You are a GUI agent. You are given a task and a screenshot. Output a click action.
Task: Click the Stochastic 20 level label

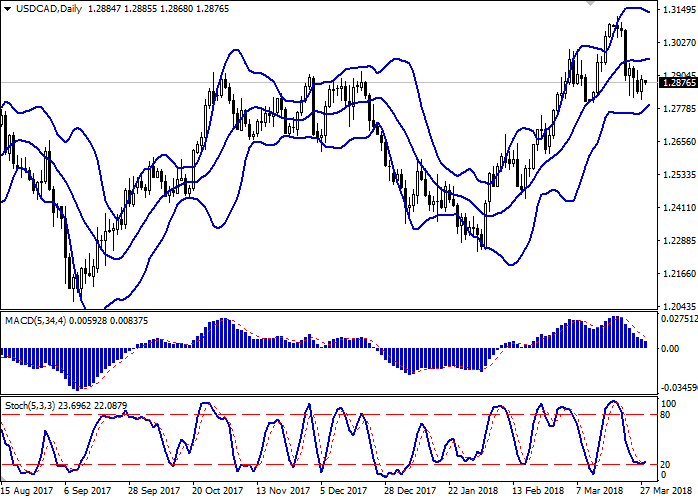pyautogui.click(x=665, y=465)
